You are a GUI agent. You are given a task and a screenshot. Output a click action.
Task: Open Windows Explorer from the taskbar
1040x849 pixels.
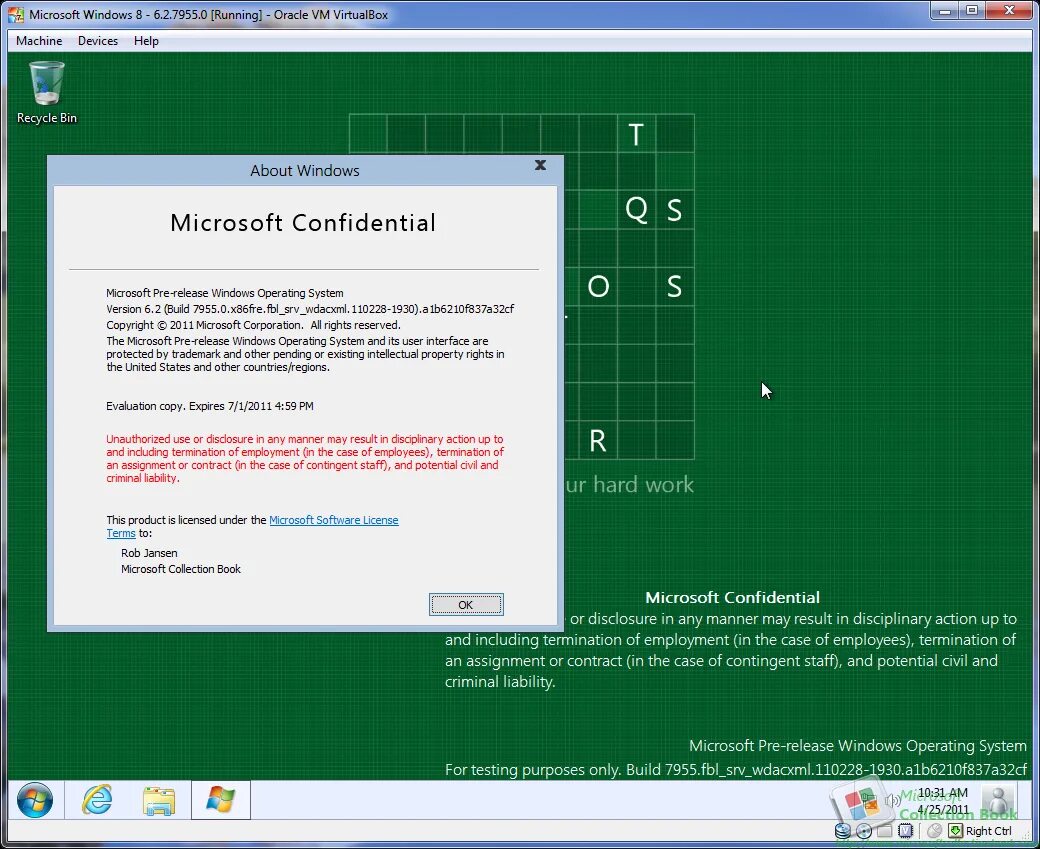[159, 800]
